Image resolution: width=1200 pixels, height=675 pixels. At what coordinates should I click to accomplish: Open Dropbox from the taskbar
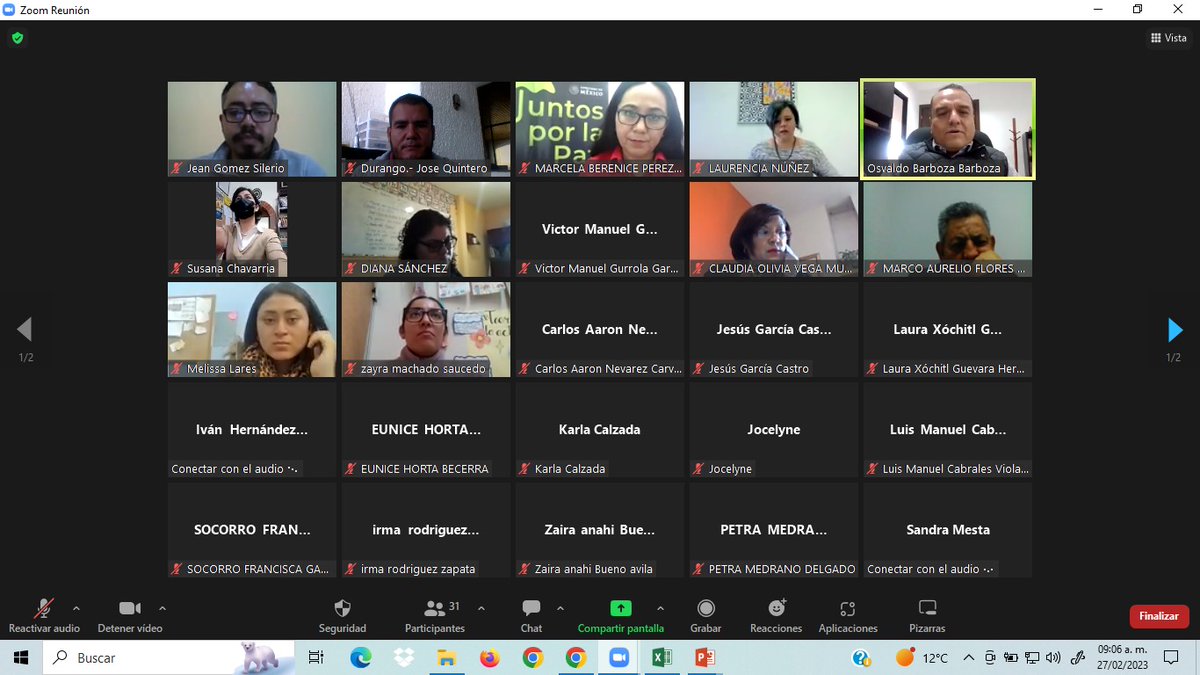tap(403, 657)
